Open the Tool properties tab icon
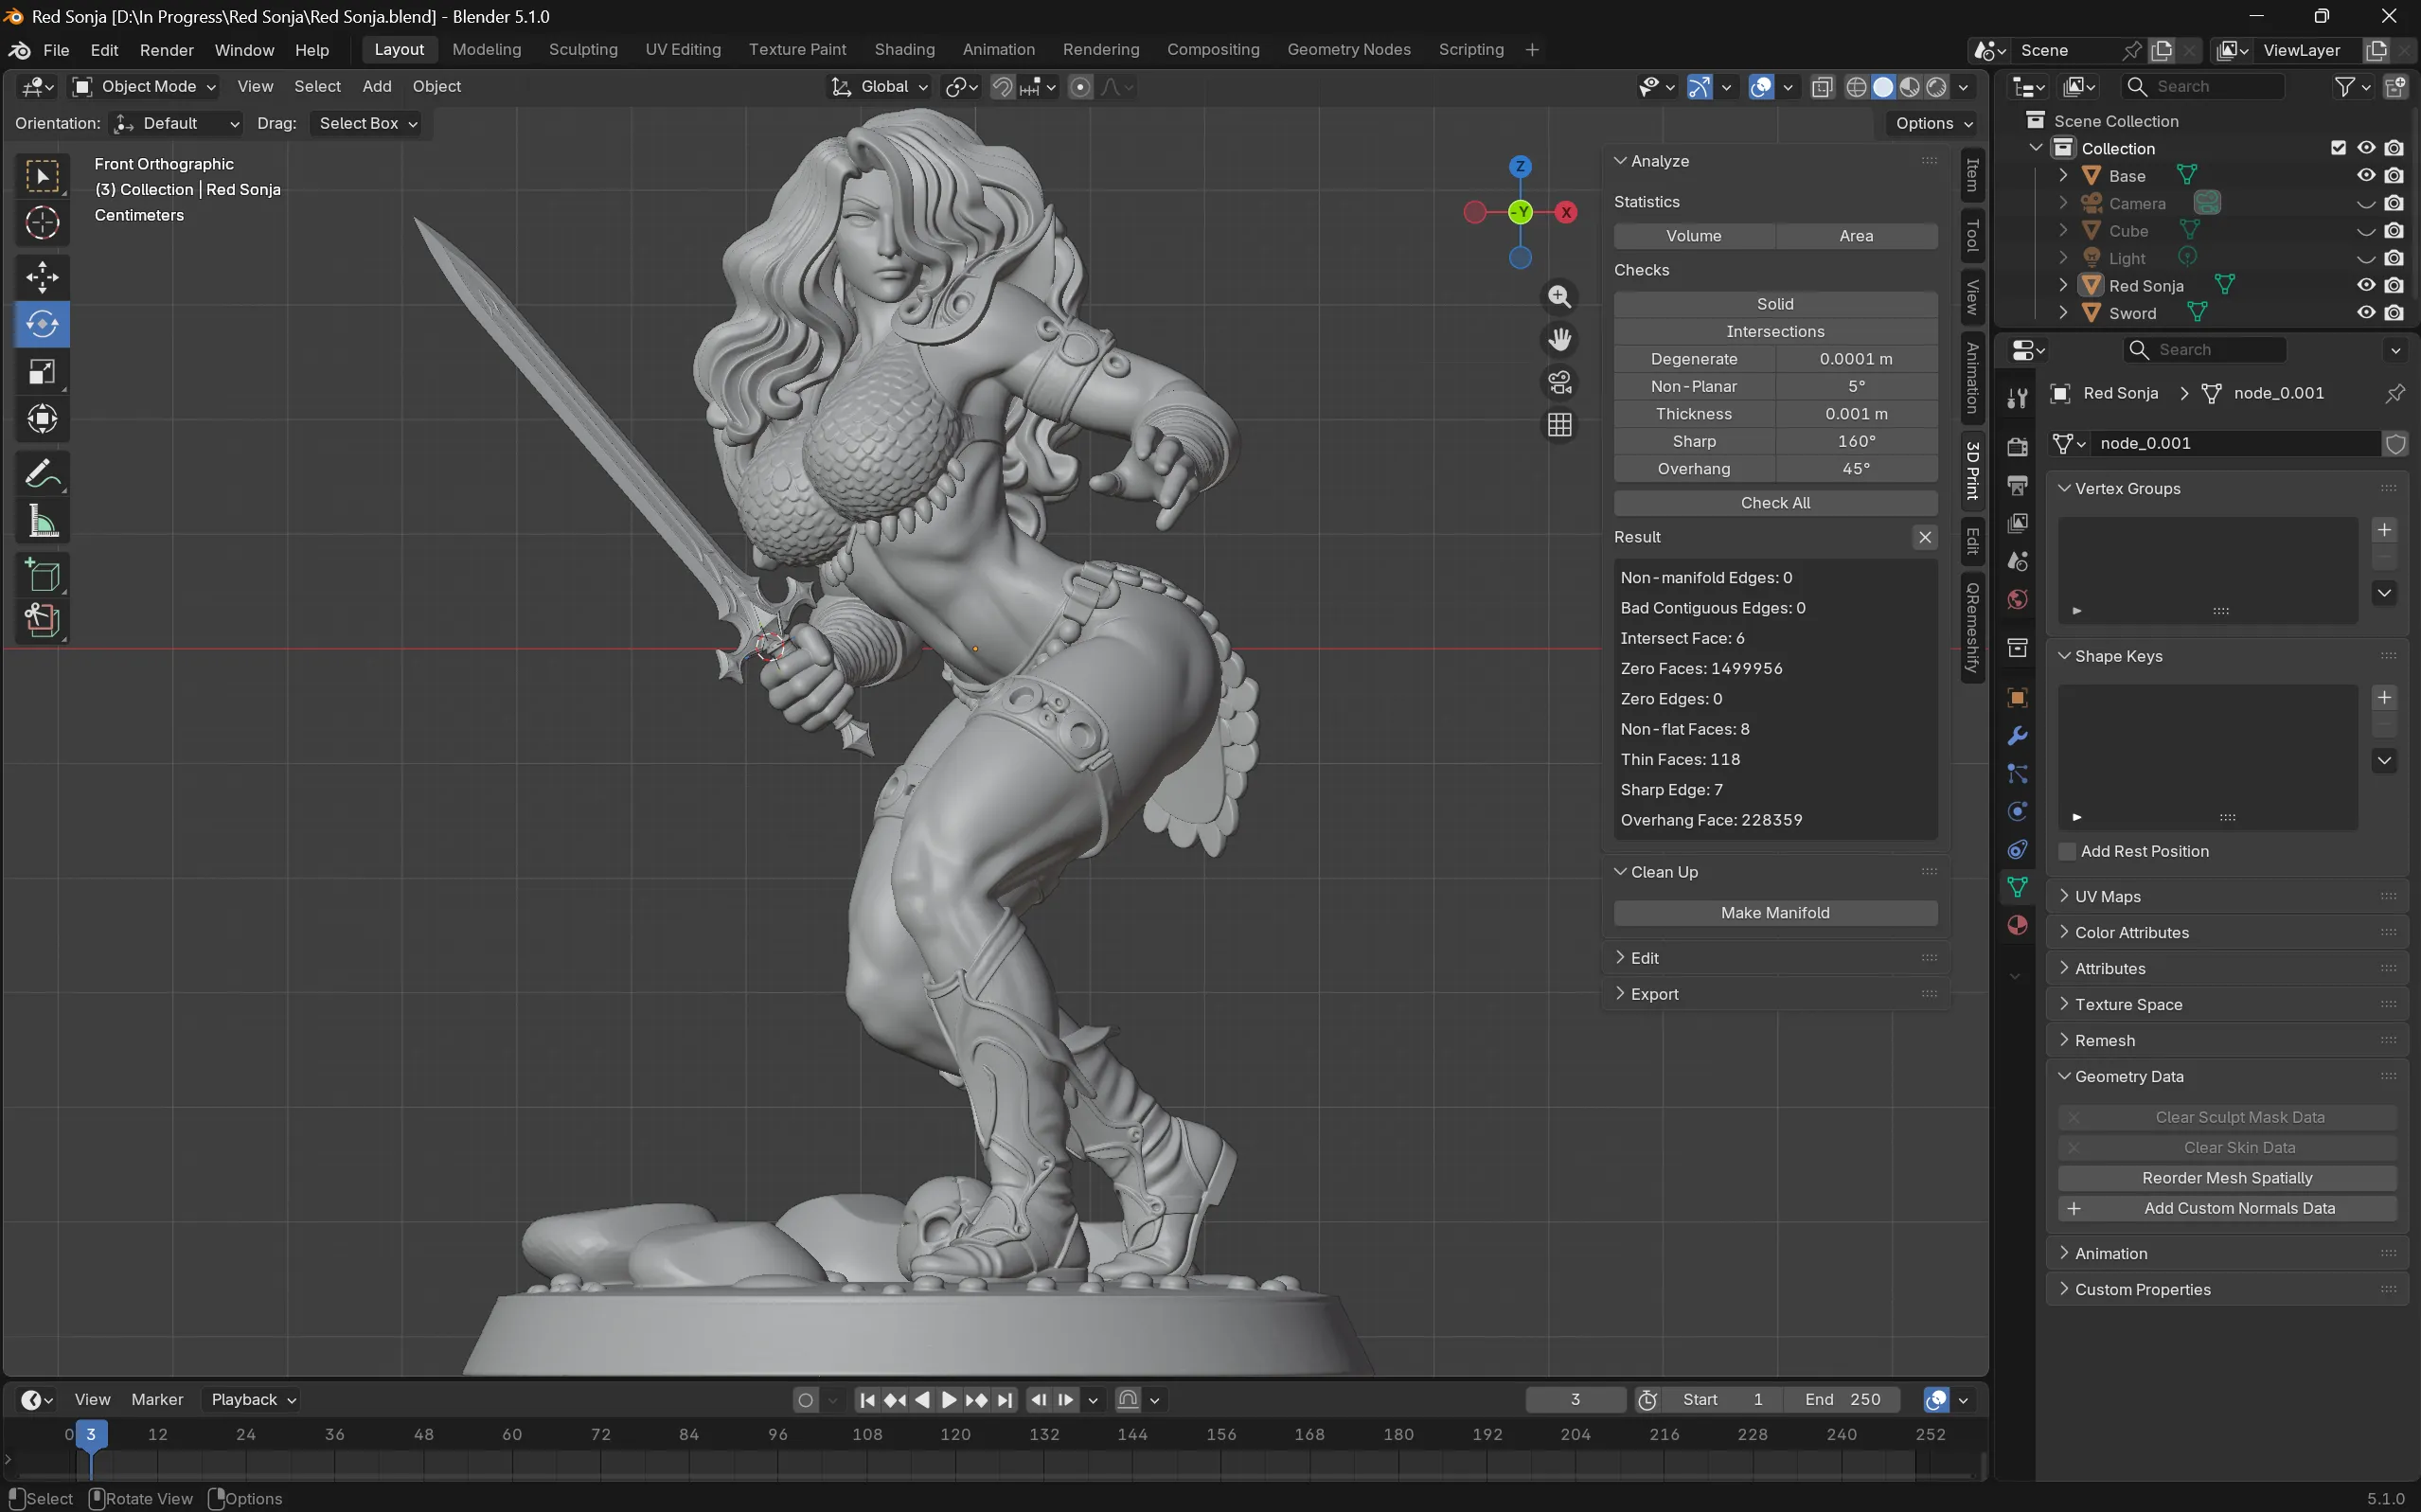 click(2017, 399)
